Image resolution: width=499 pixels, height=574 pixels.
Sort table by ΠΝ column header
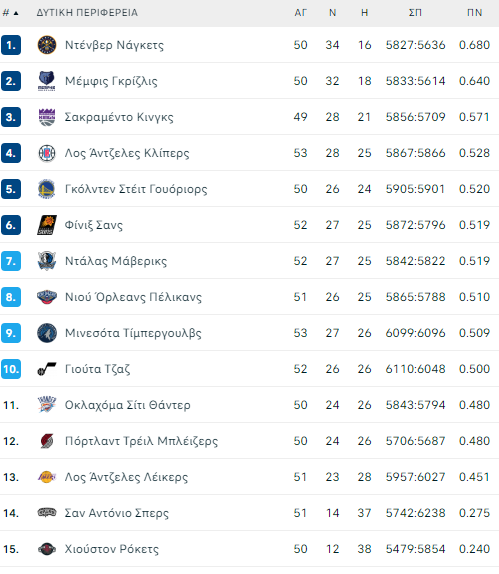click(474, 13)
